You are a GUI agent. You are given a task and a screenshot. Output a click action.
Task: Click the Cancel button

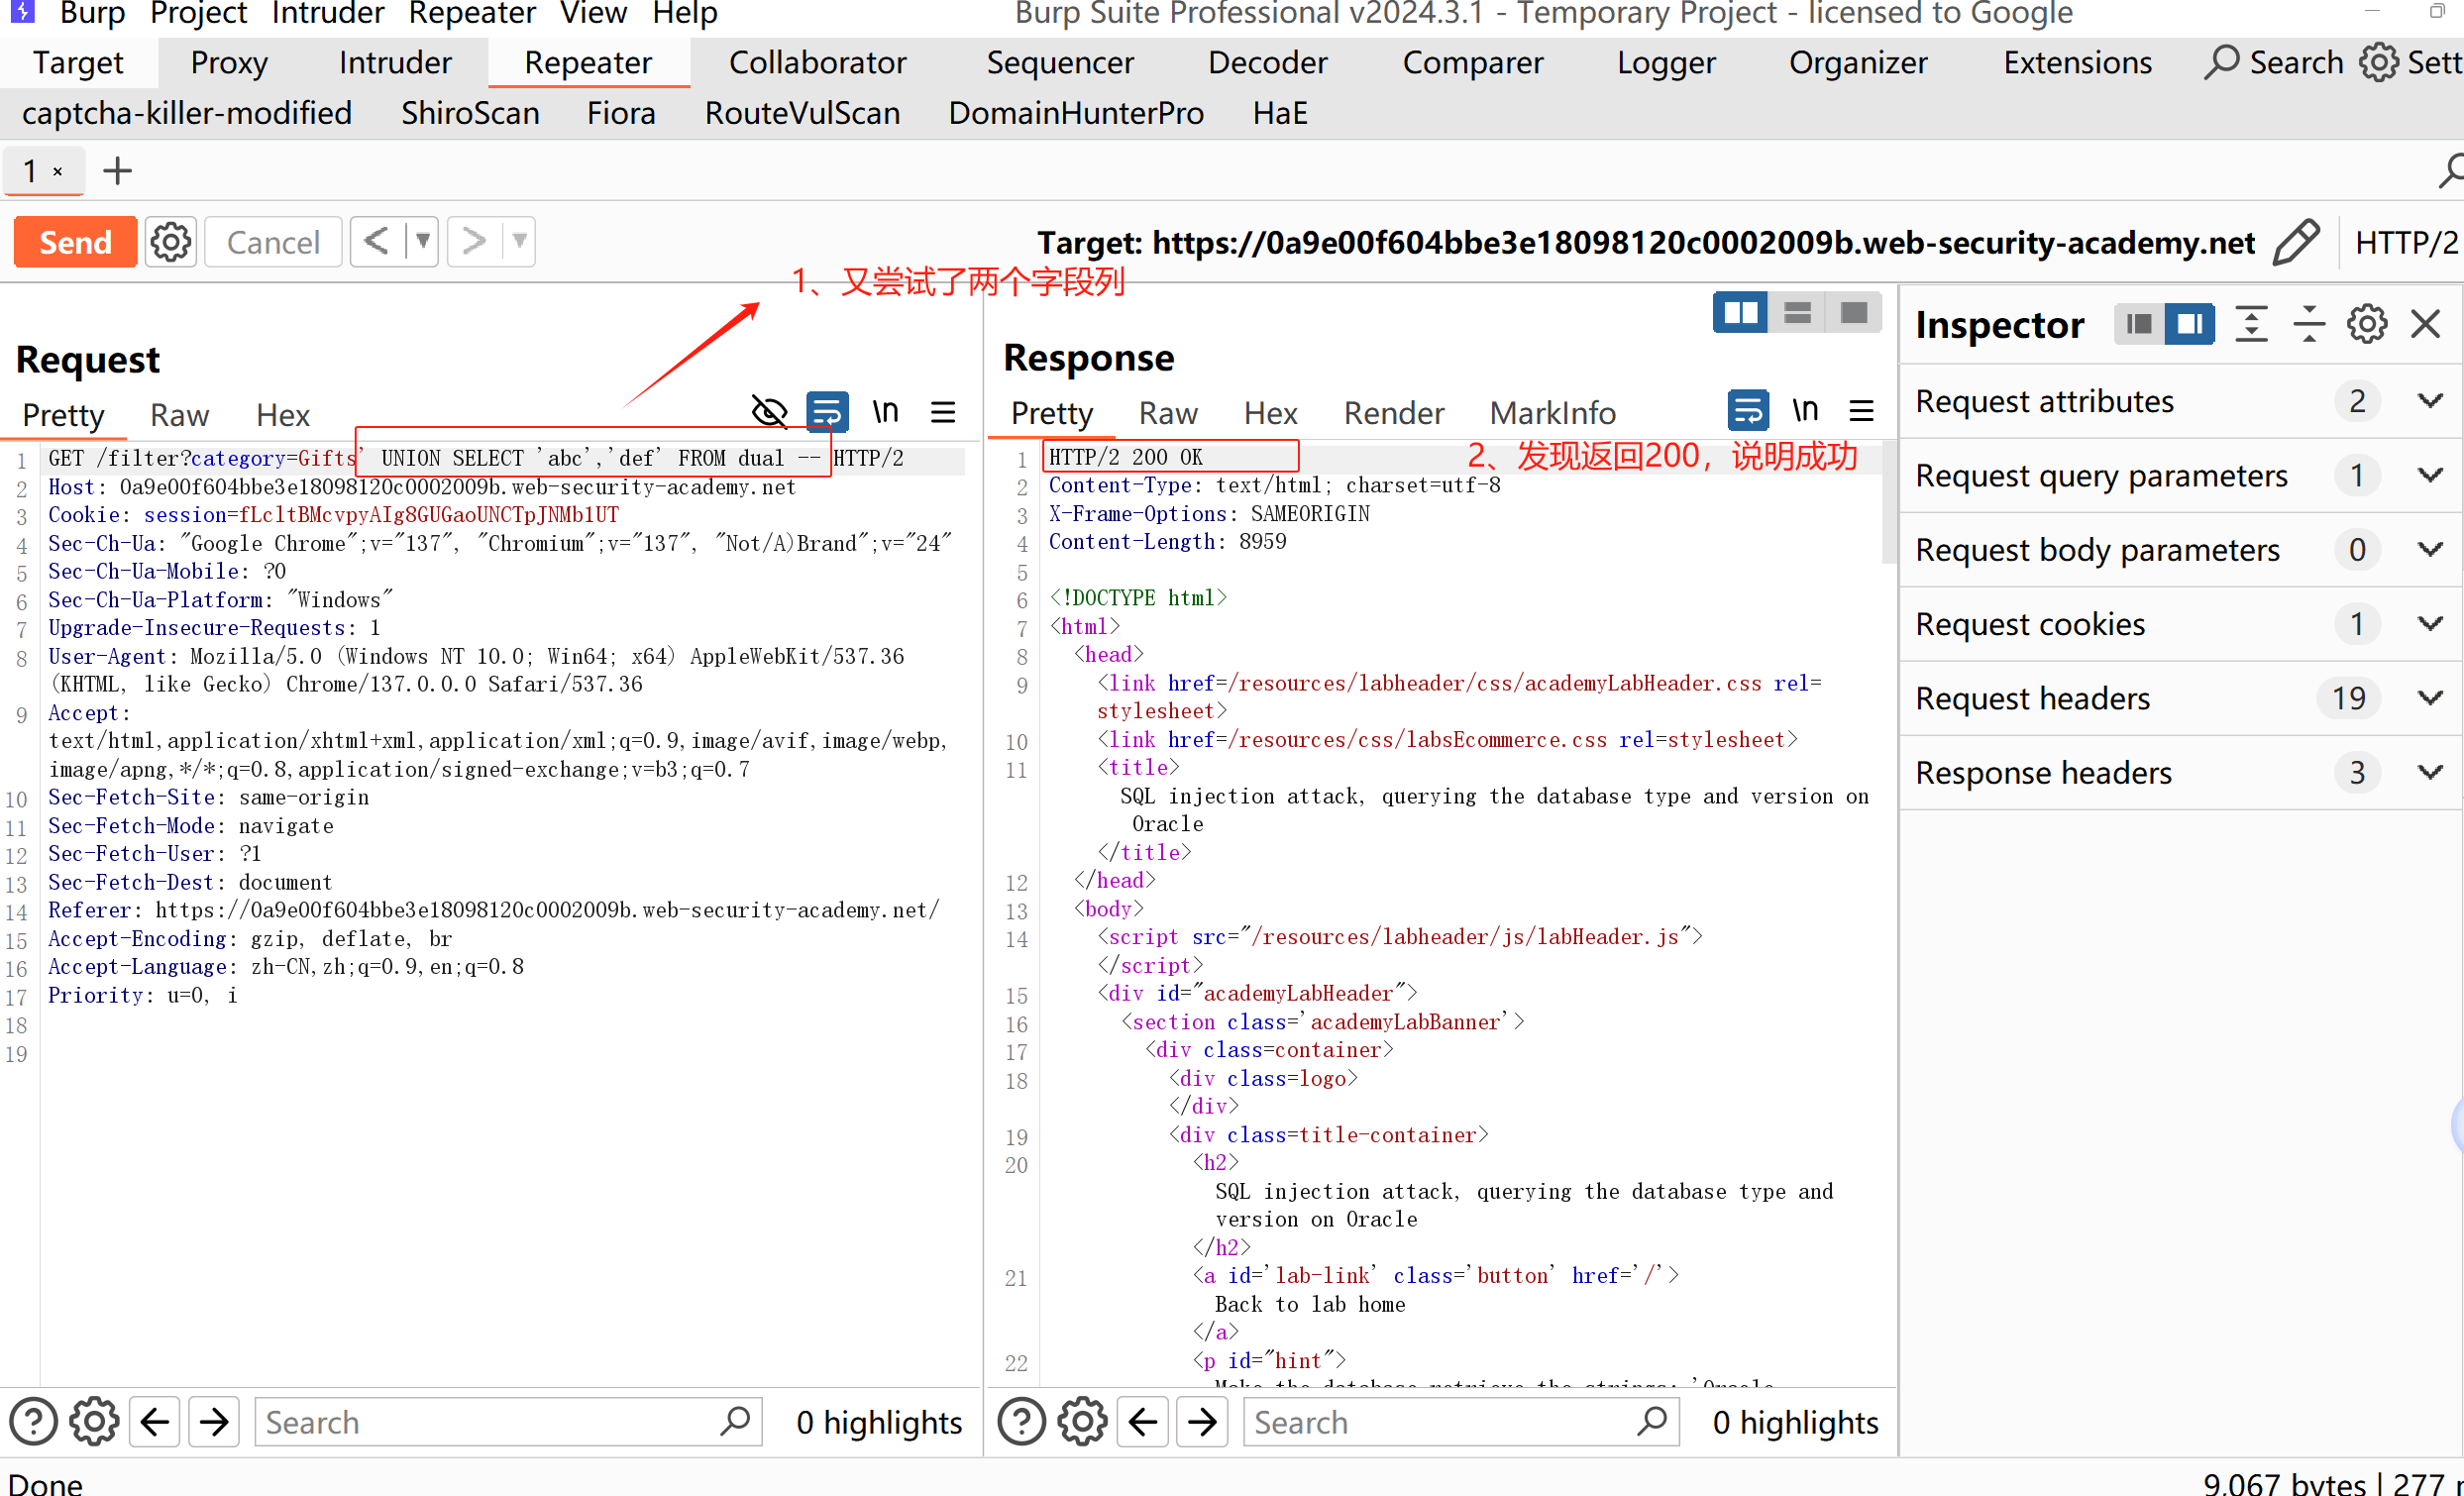pos(273,243)
